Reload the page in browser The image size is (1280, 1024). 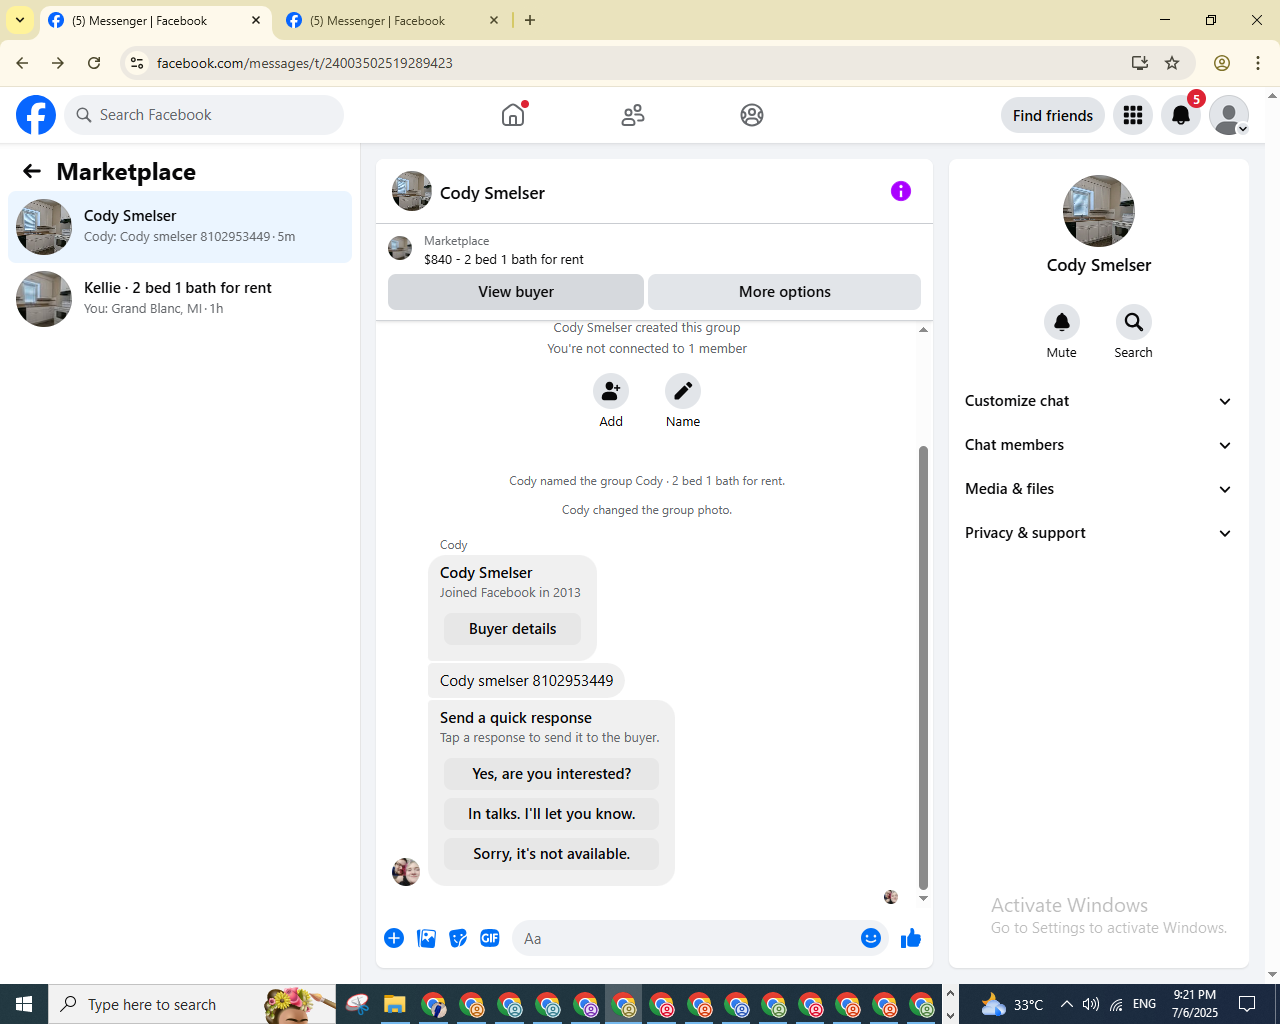click(94, 63)
